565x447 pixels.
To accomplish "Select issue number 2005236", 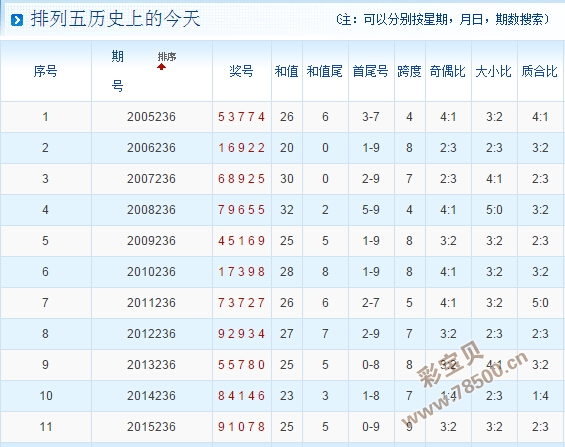I will (x=151, y=117).
